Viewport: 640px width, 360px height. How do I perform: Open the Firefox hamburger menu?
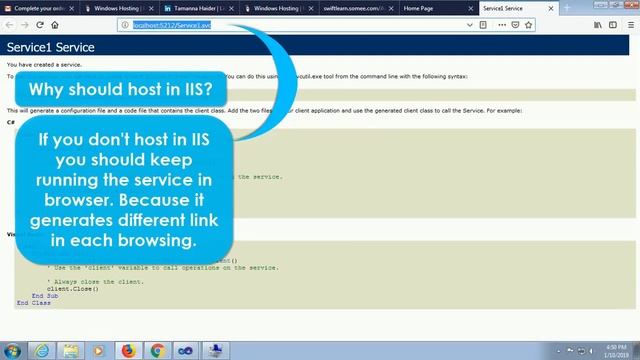(631, 25)
